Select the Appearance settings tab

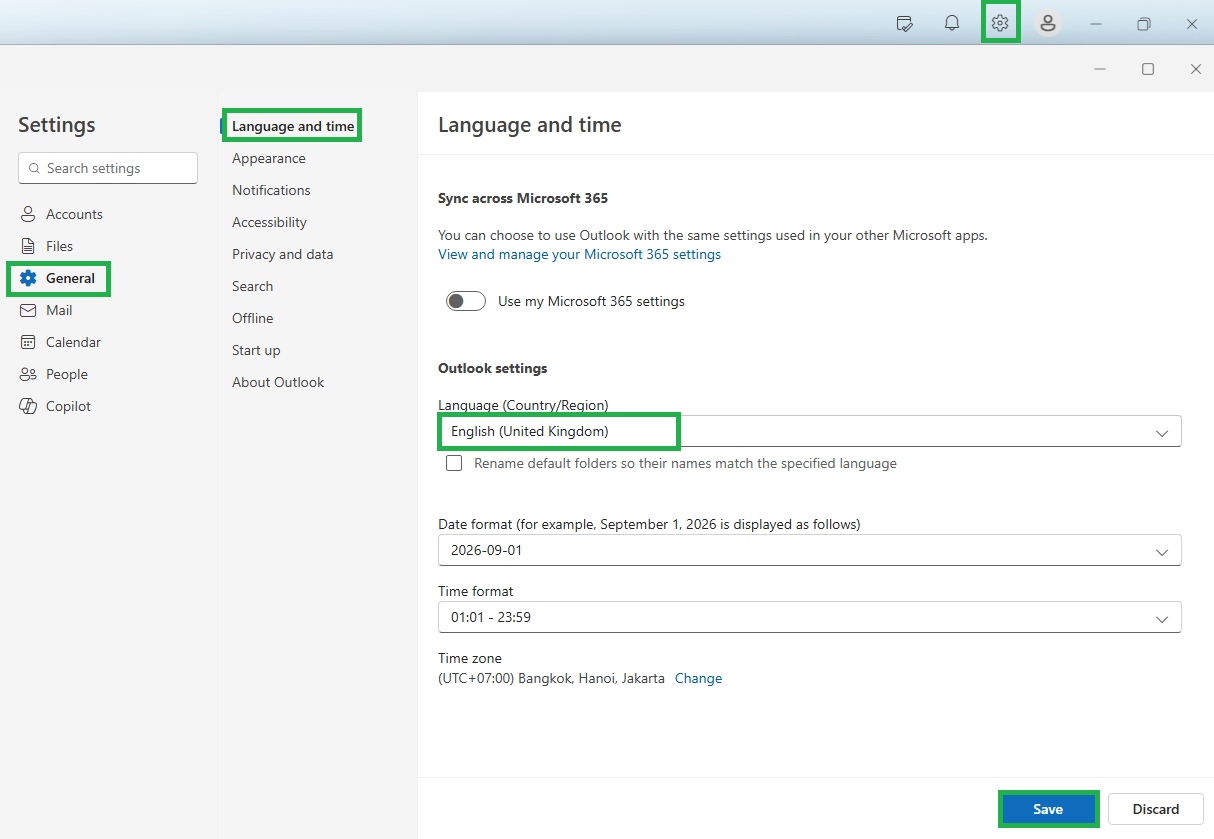(x=269, y=158)
